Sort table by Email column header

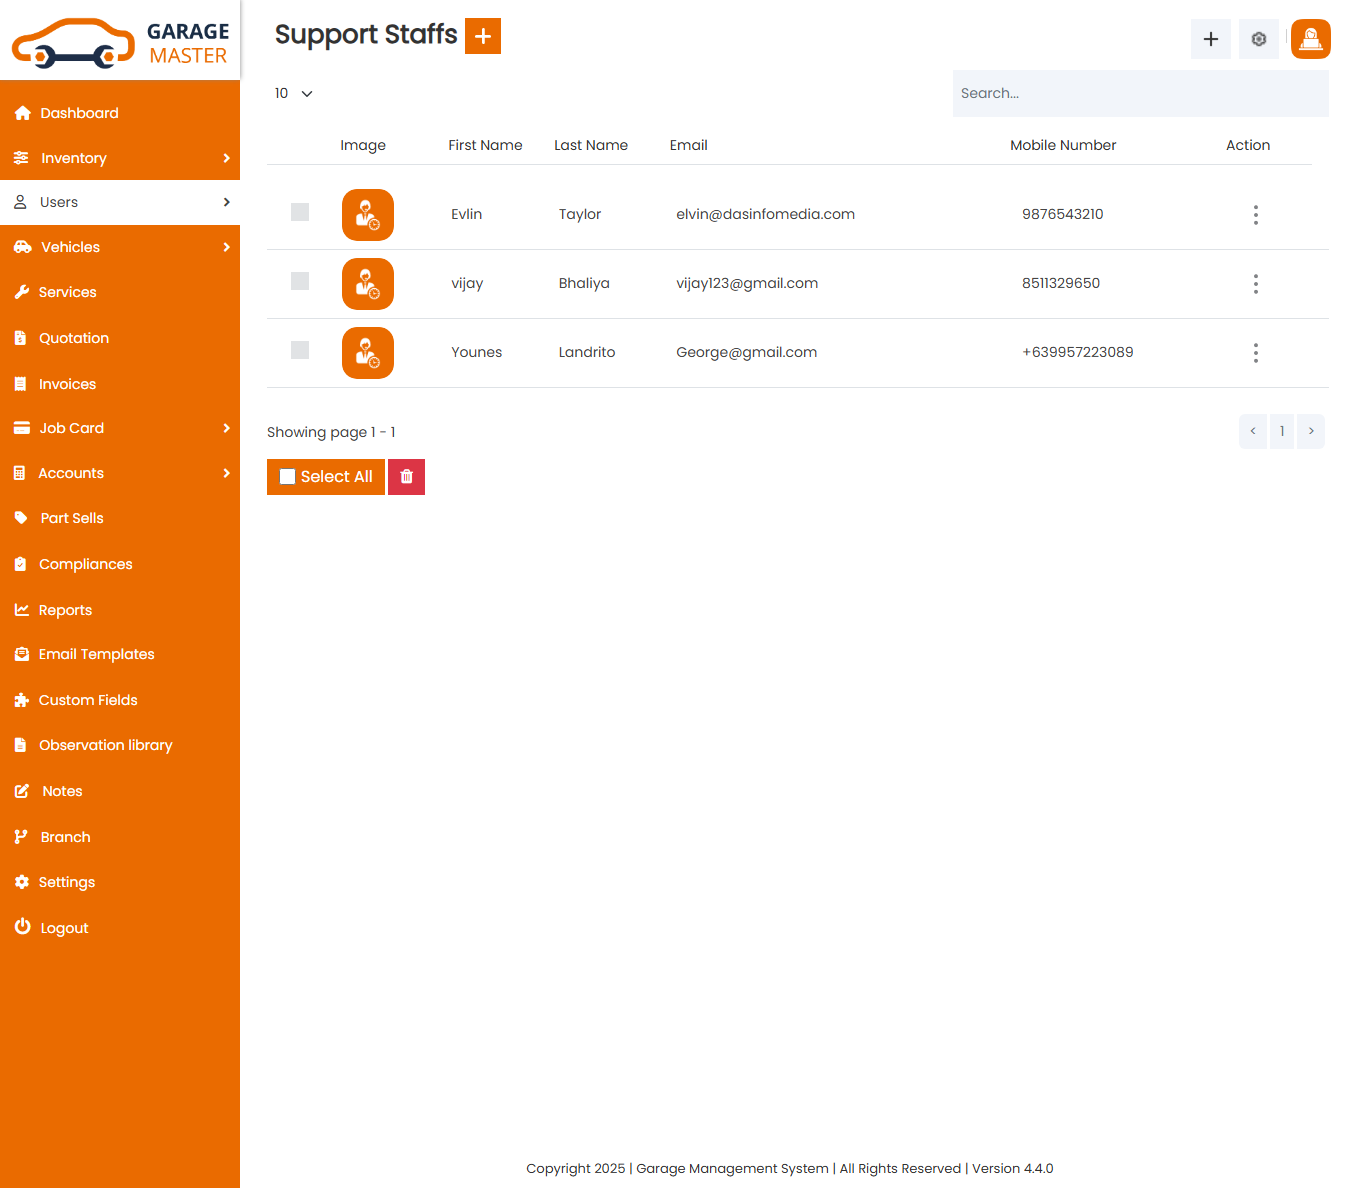tap(688, 145)
